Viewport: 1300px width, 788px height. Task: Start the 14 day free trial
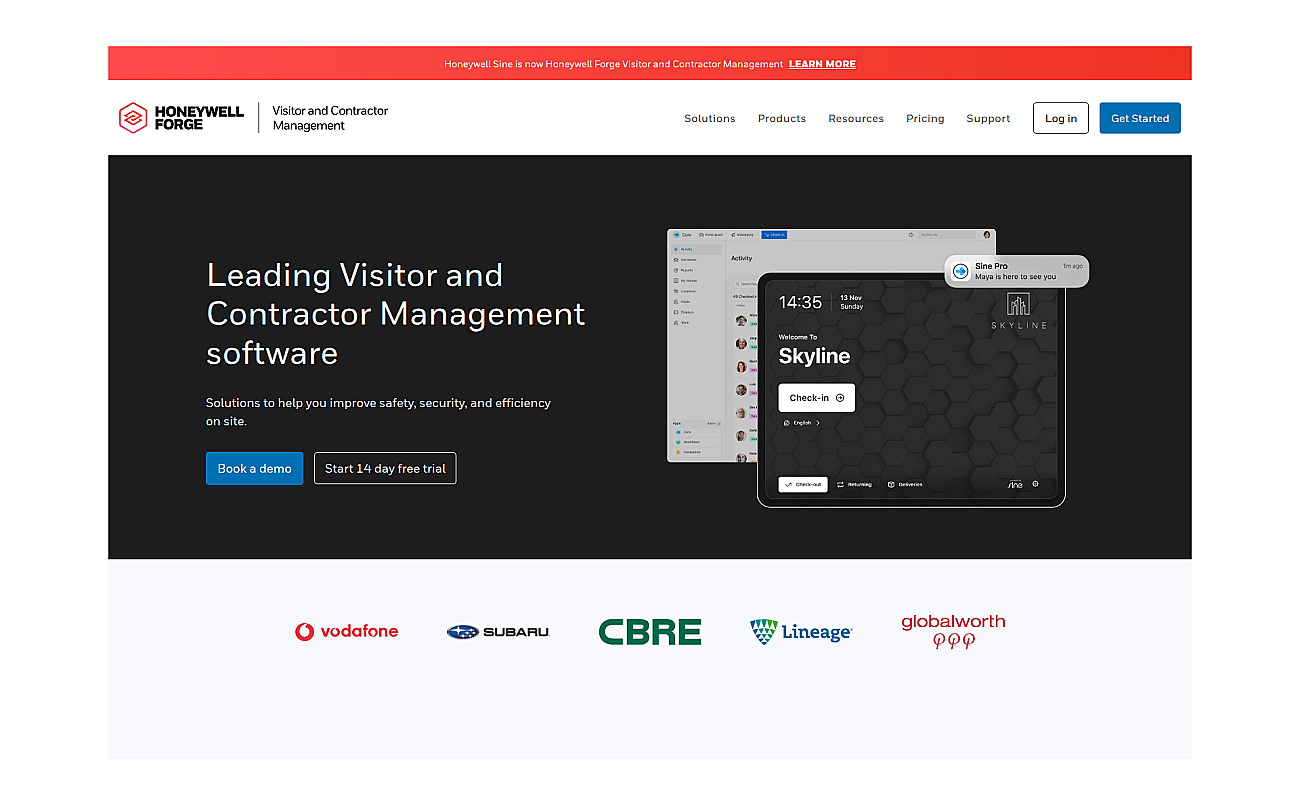[x=385, y=468]
